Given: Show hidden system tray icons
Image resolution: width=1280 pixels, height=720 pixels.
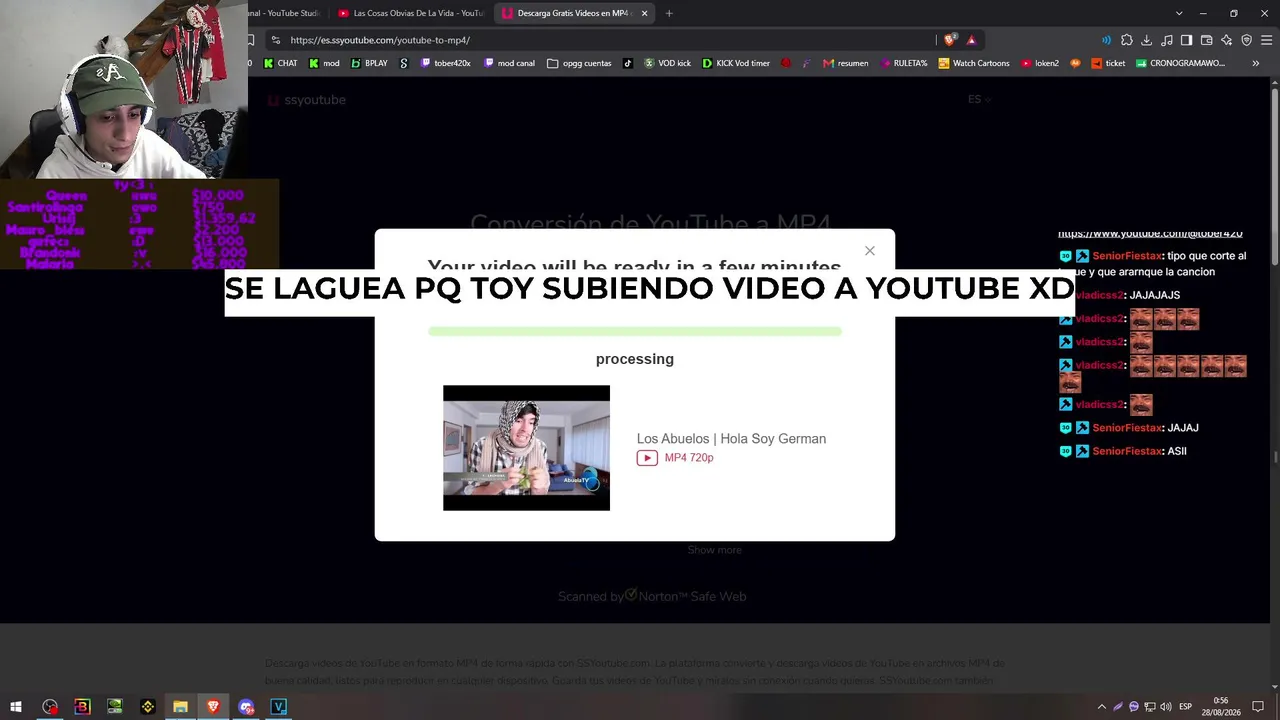Looking at the screenshot, I should (x=1102, y=707).
